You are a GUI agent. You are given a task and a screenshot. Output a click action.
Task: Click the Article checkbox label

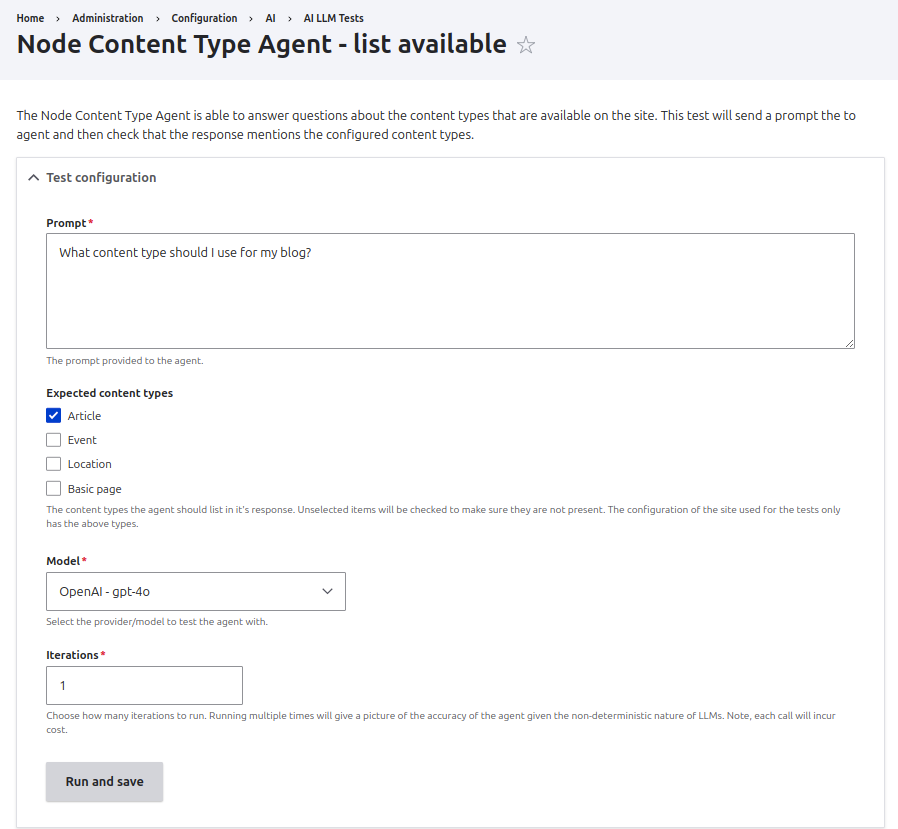pos(84,416)
